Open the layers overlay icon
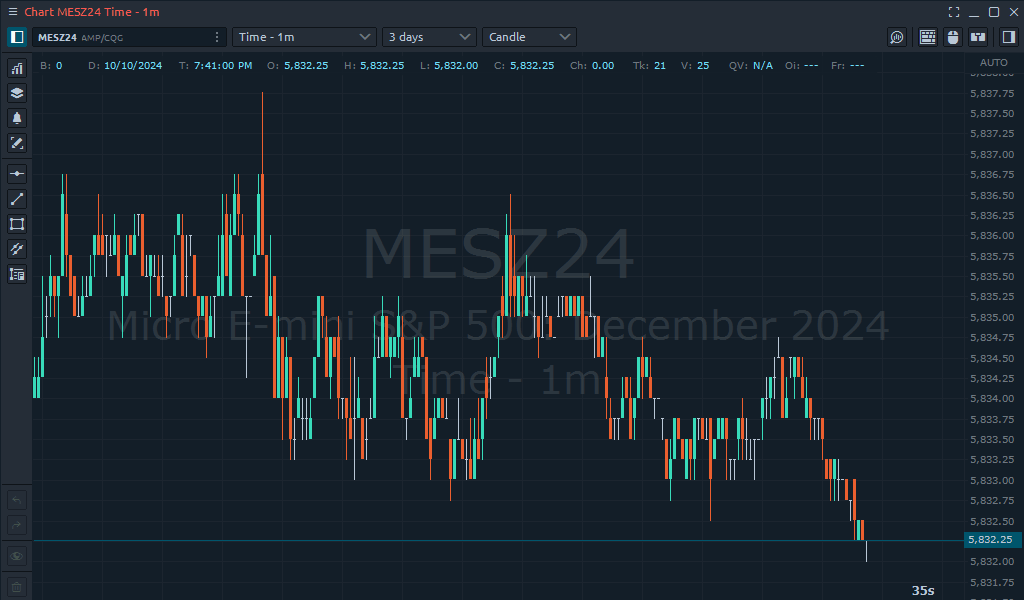This screenshot has height=600, width=1024. 17,93
